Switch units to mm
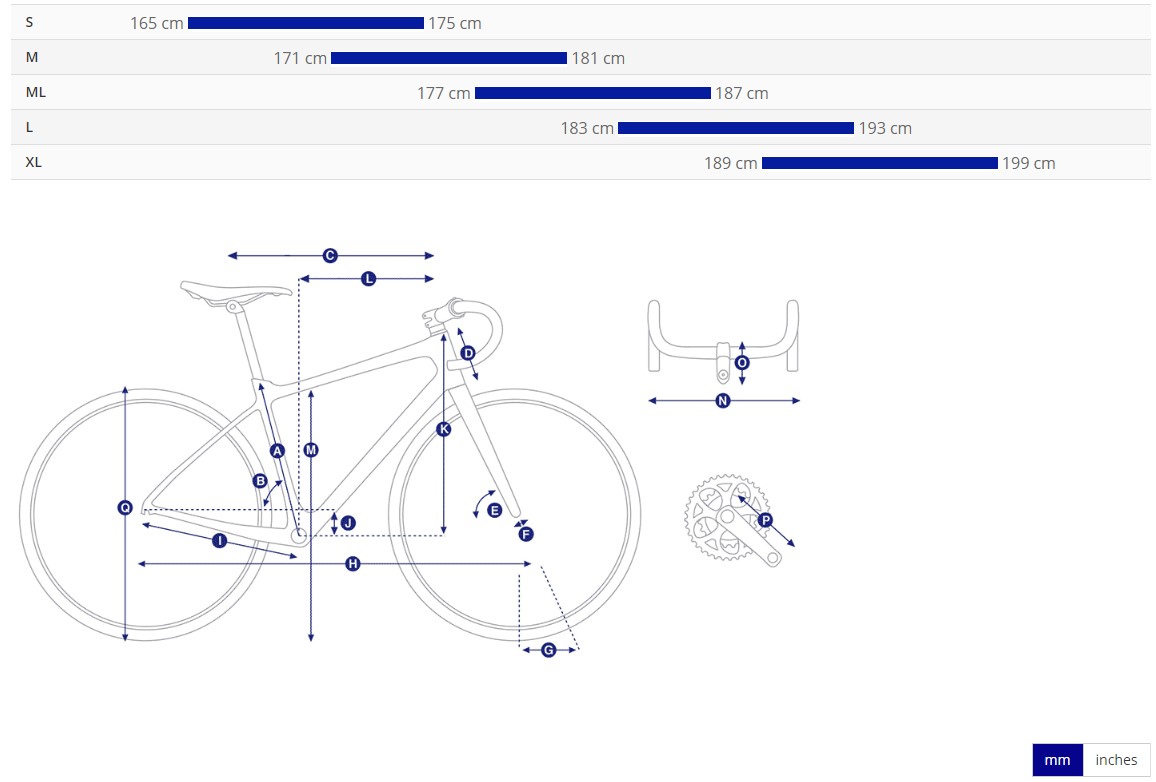 tap(1057, 760)
